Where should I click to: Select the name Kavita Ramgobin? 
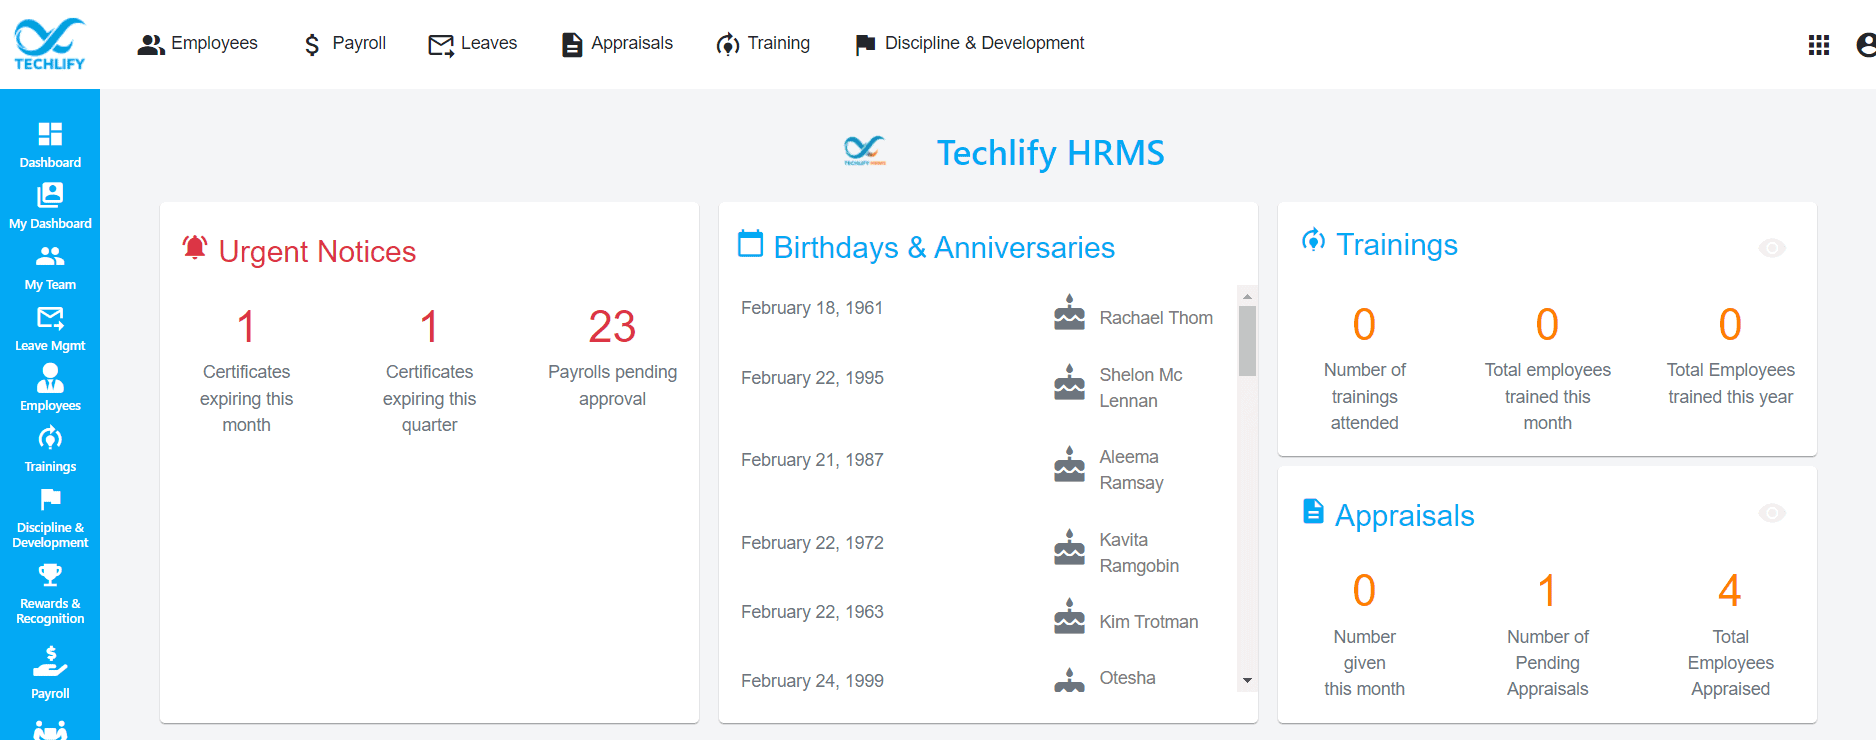pyautogui.click(x=1139, y=553)
